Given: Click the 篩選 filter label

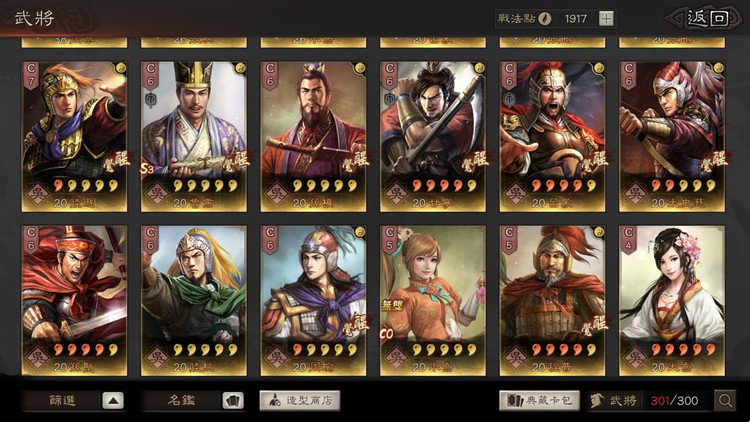Looking at the screenshot, I should click(x=63, y=400).
